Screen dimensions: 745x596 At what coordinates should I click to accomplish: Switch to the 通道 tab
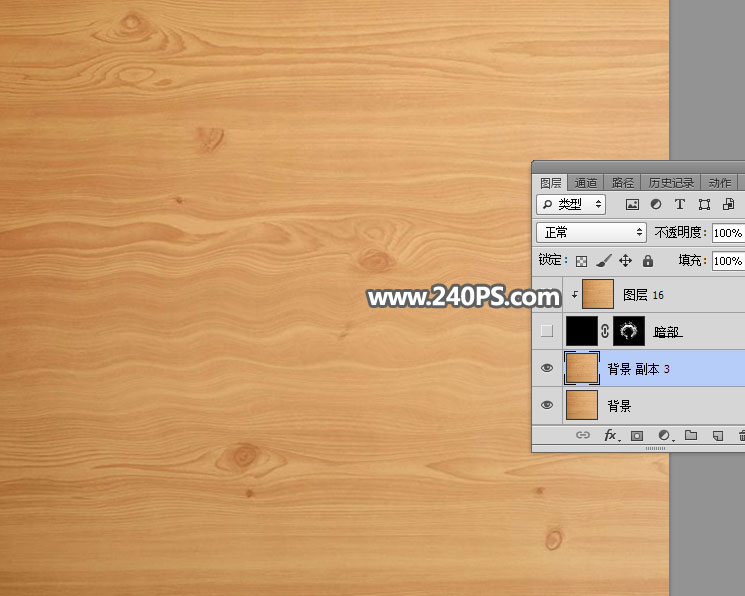pyautogui.click(x=585, y=183)
